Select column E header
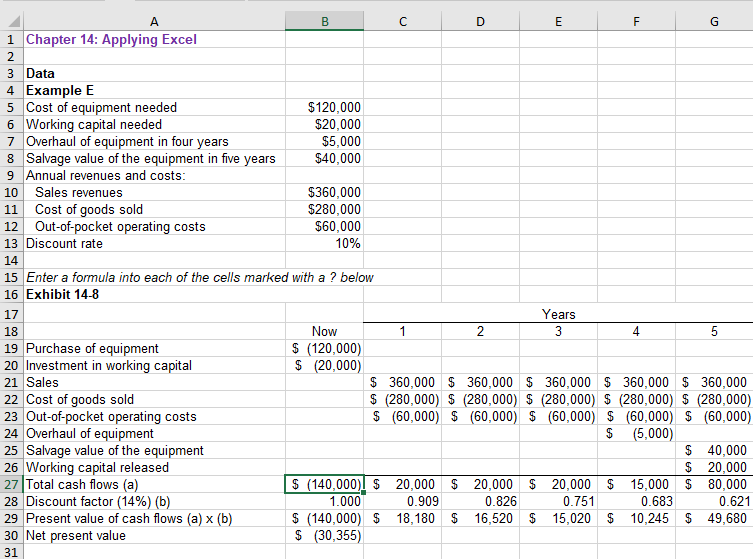The width and height of the screenshot is (753, 559). click(559, 22)
